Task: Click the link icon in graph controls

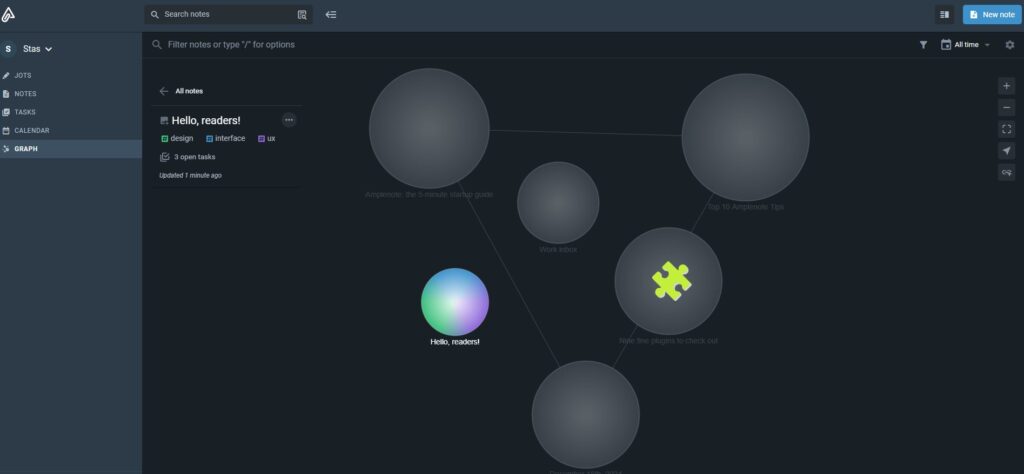Action: point(1007,173)
